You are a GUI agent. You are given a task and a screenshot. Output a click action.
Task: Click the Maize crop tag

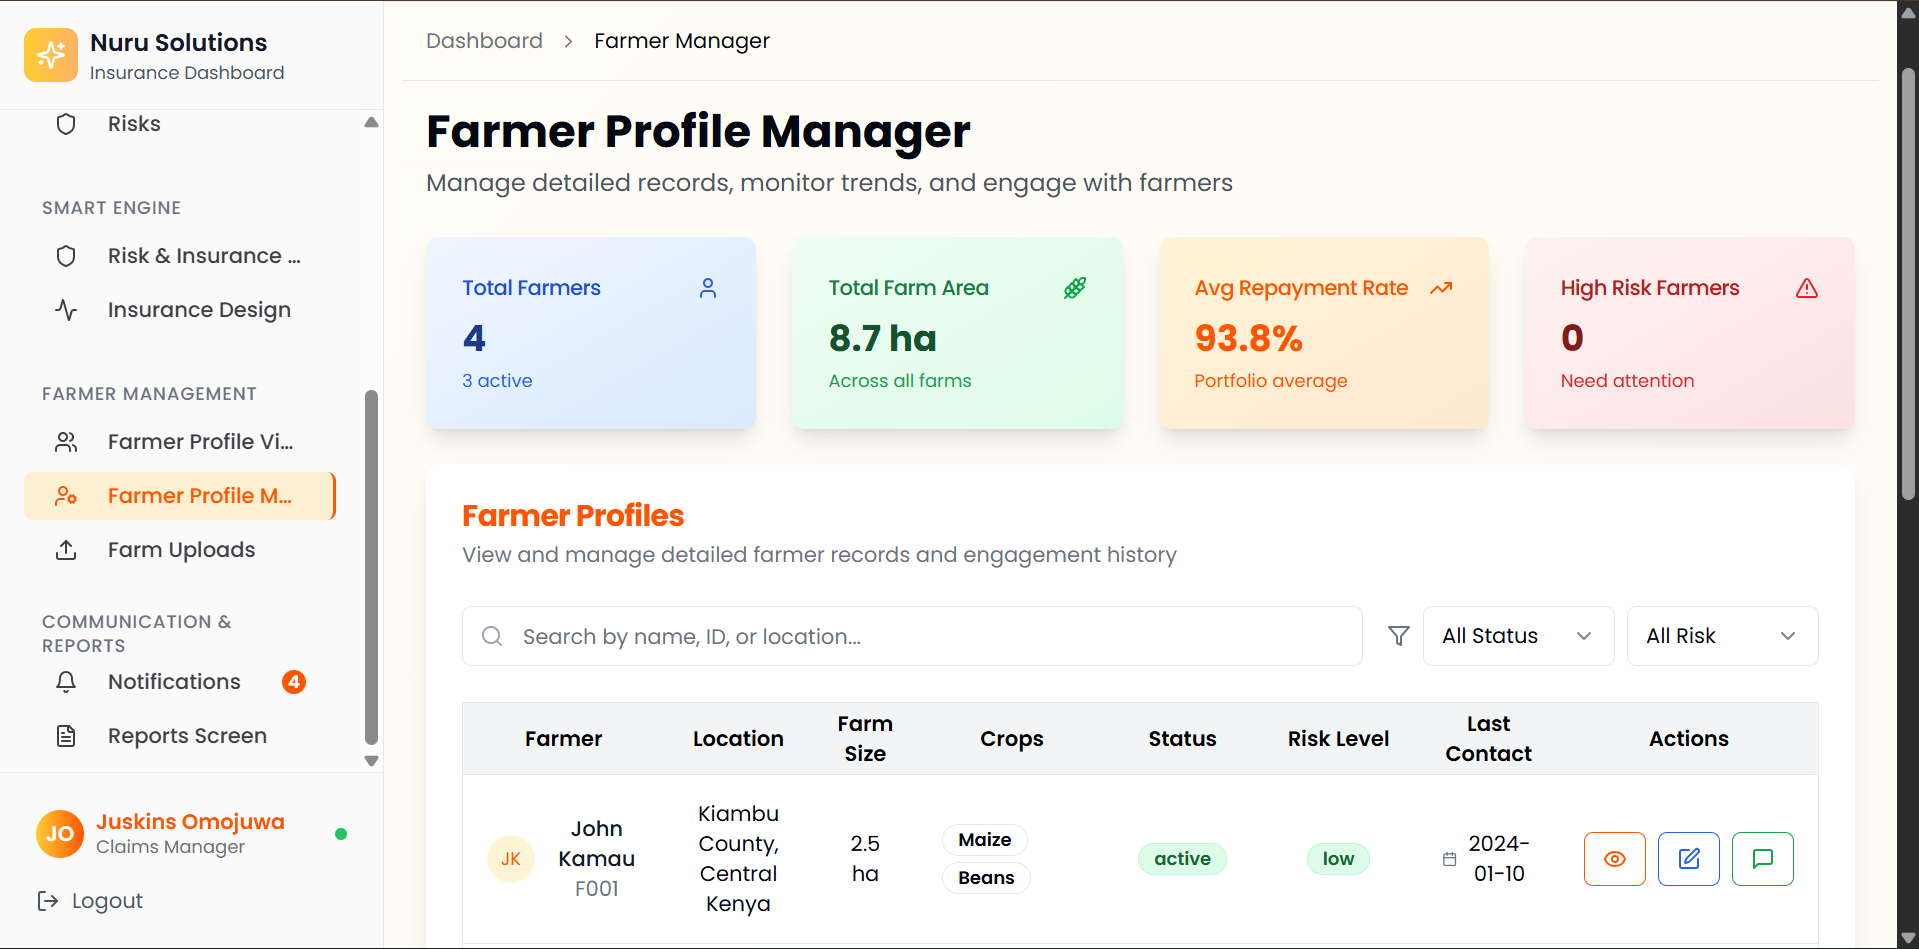(x=985, y=840)
